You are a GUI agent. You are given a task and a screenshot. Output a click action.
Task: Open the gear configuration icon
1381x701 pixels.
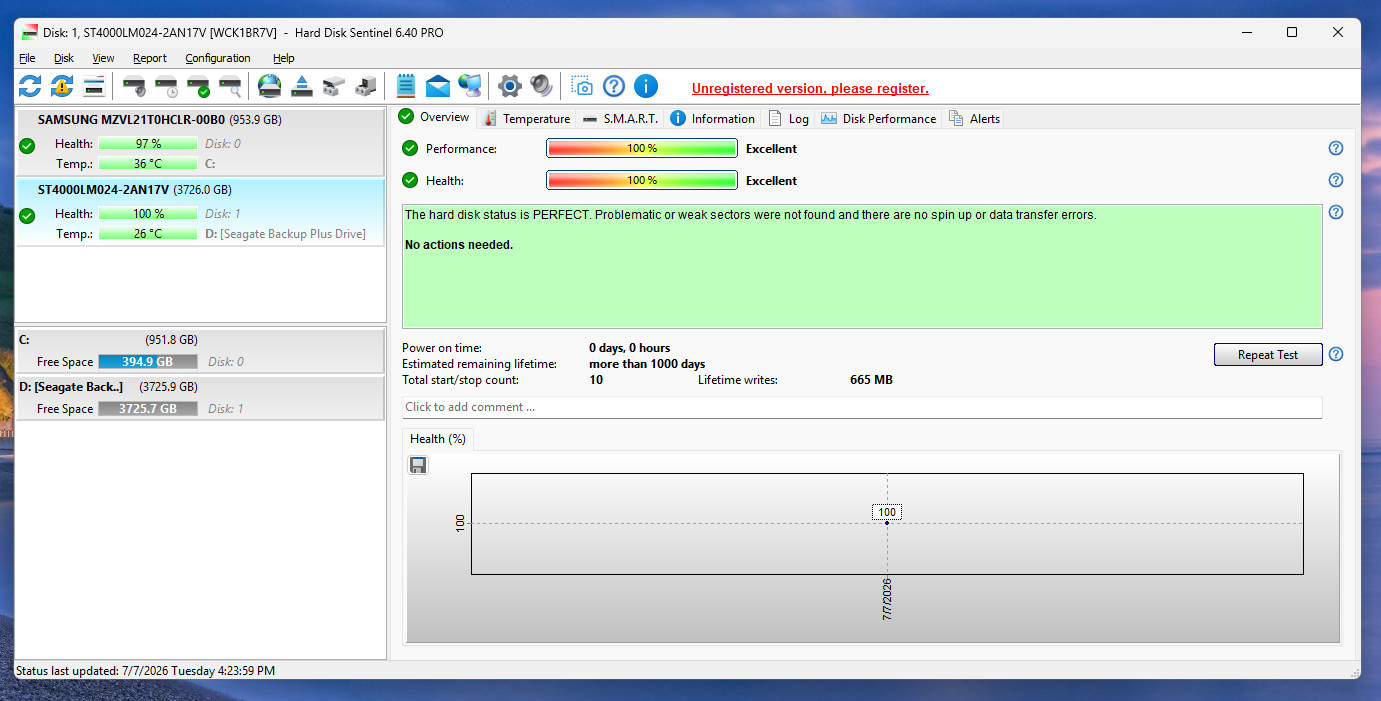click(x=510, y=86)
